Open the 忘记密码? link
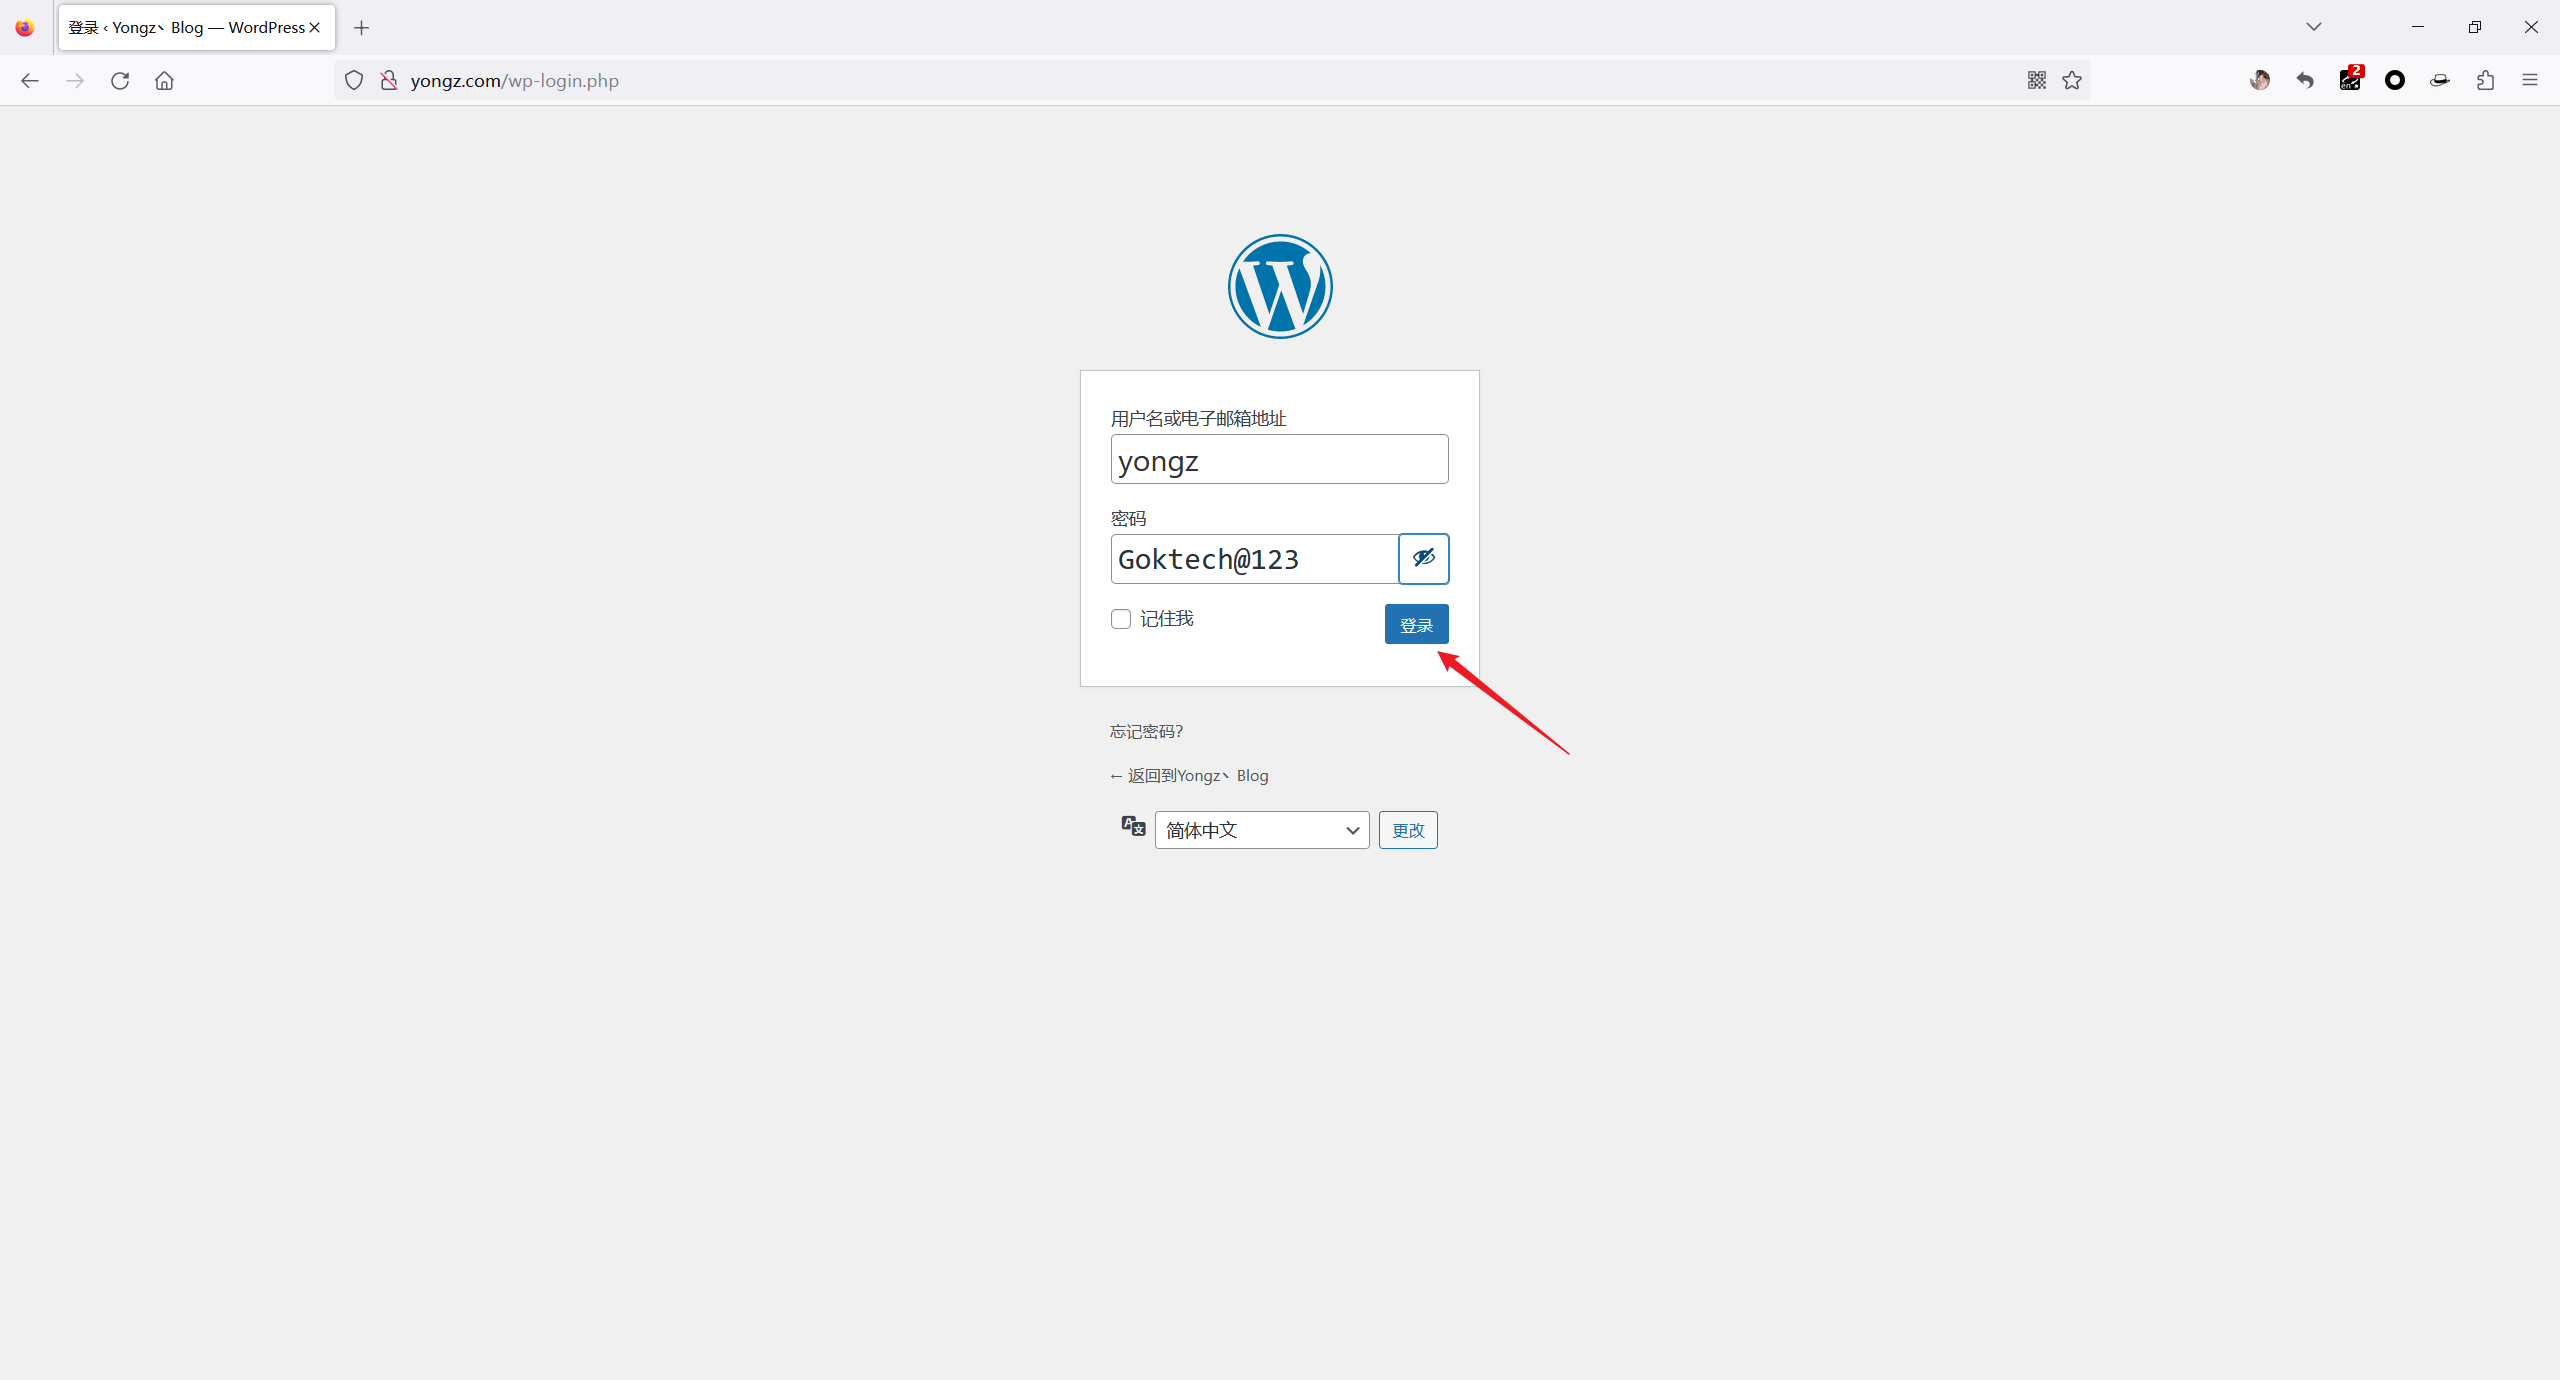Image resolution: width=2560 pixels, height=1380 pixels. pyautogui.click(x=1146, y=732)
